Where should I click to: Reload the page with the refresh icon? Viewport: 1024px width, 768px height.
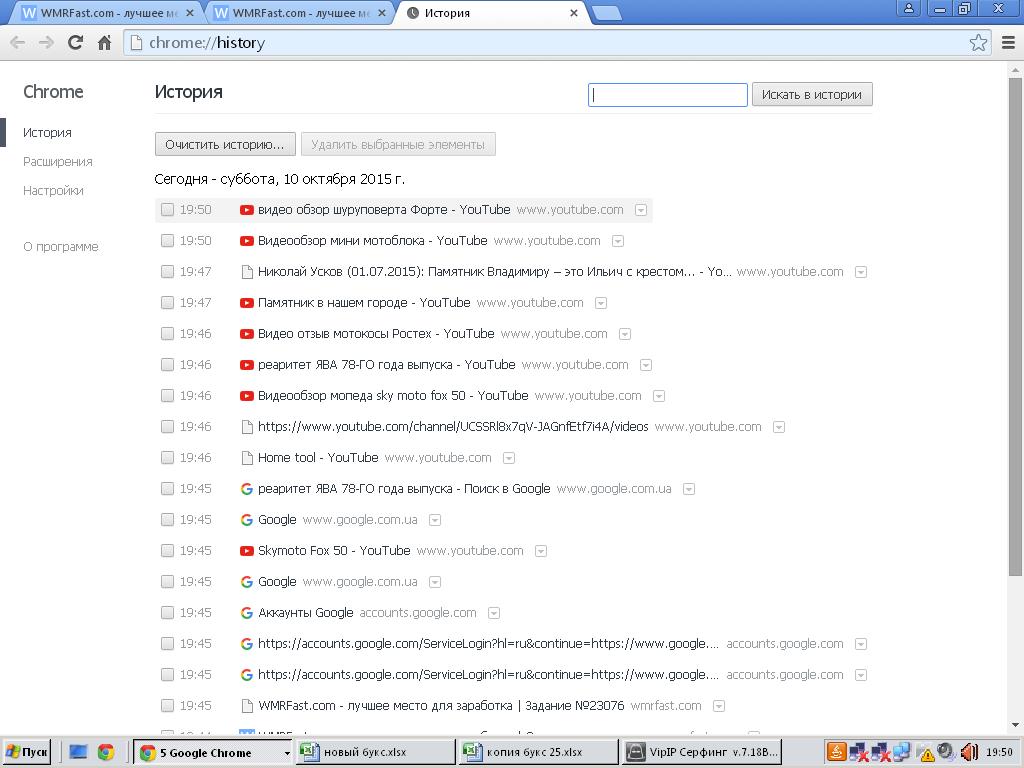(75, 42)
